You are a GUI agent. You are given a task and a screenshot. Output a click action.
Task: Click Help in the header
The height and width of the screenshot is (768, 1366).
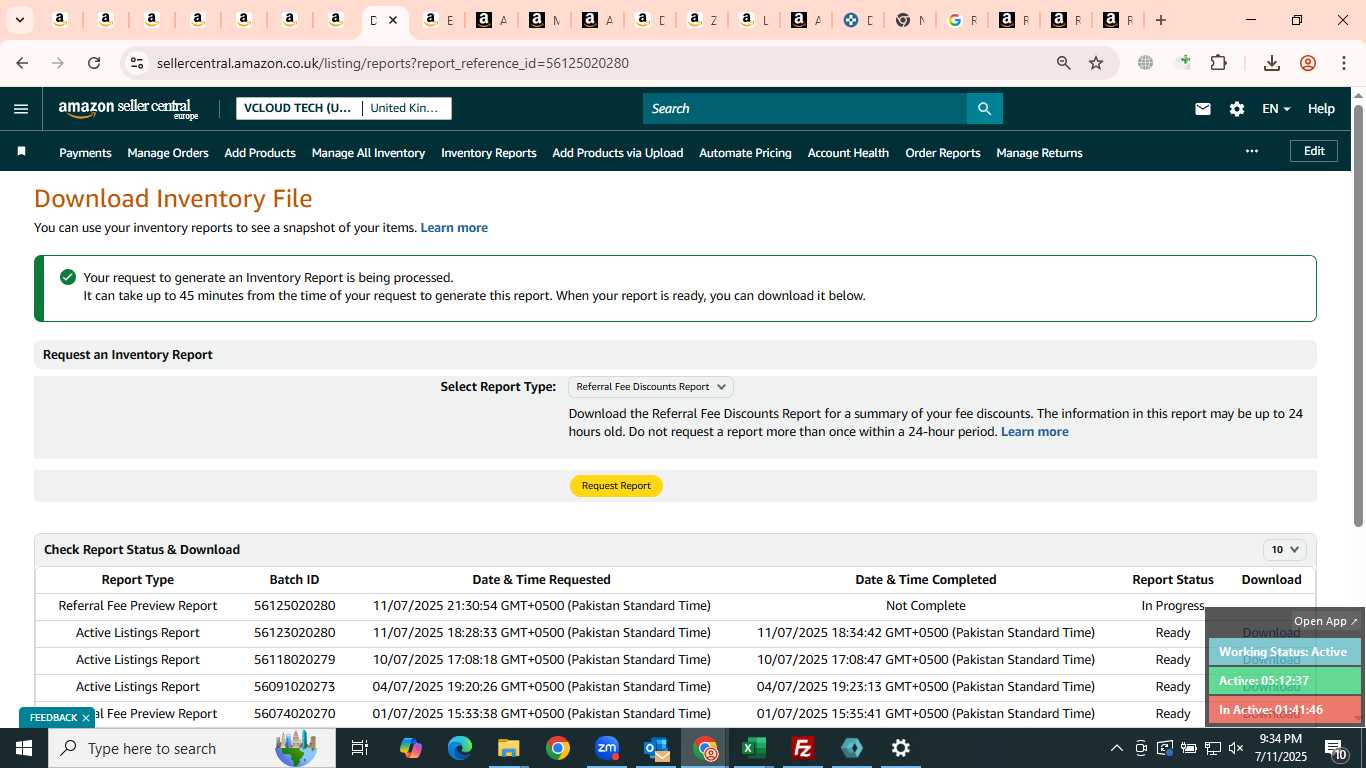(x=1321, y=109)
